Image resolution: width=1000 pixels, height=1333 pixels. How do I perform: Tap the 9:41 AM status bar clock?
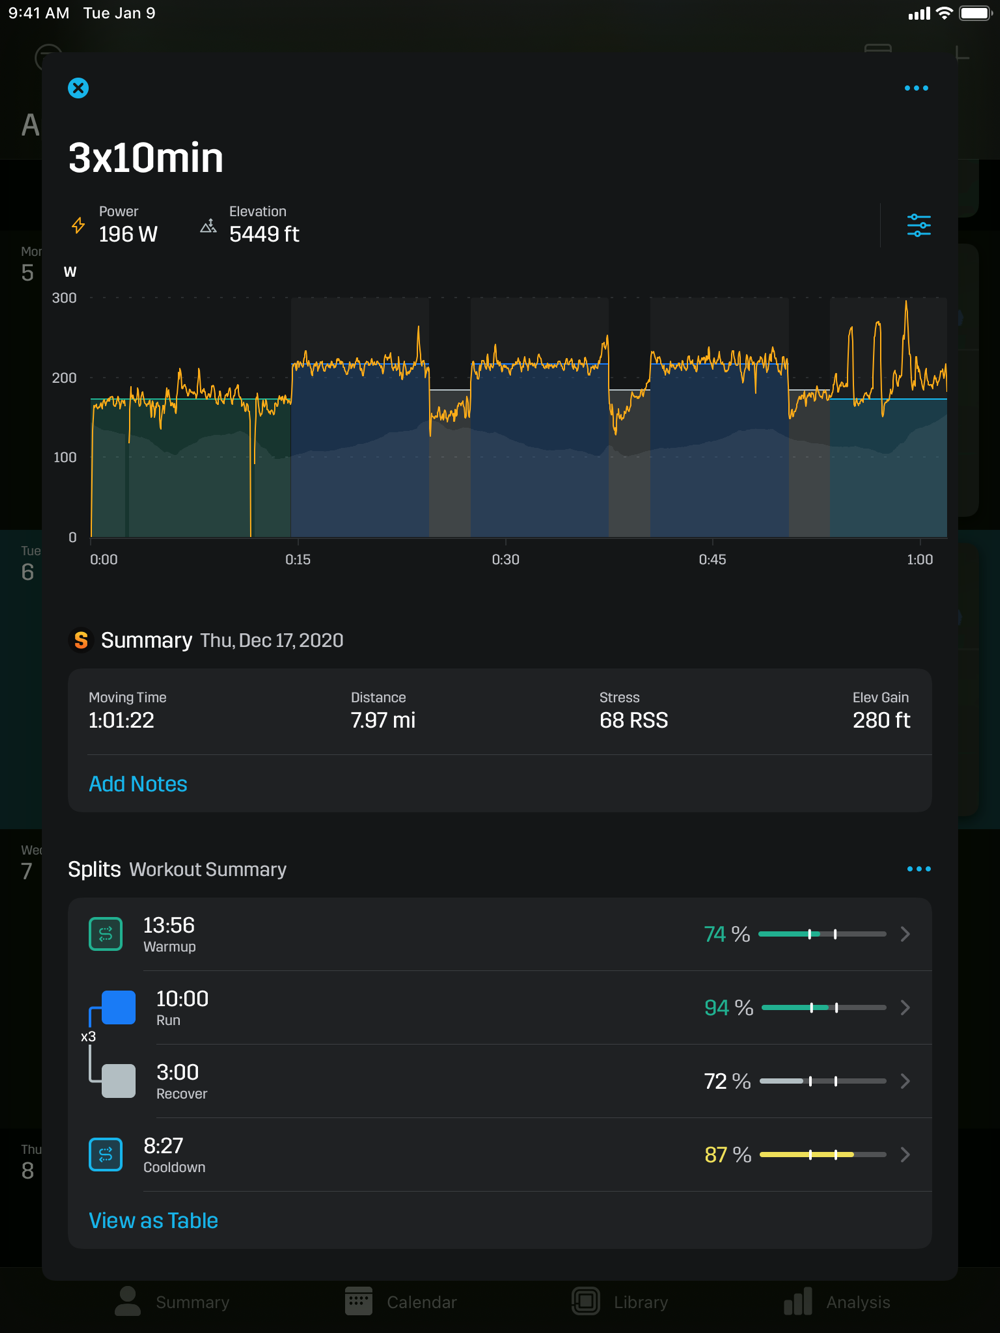[39, 13]
